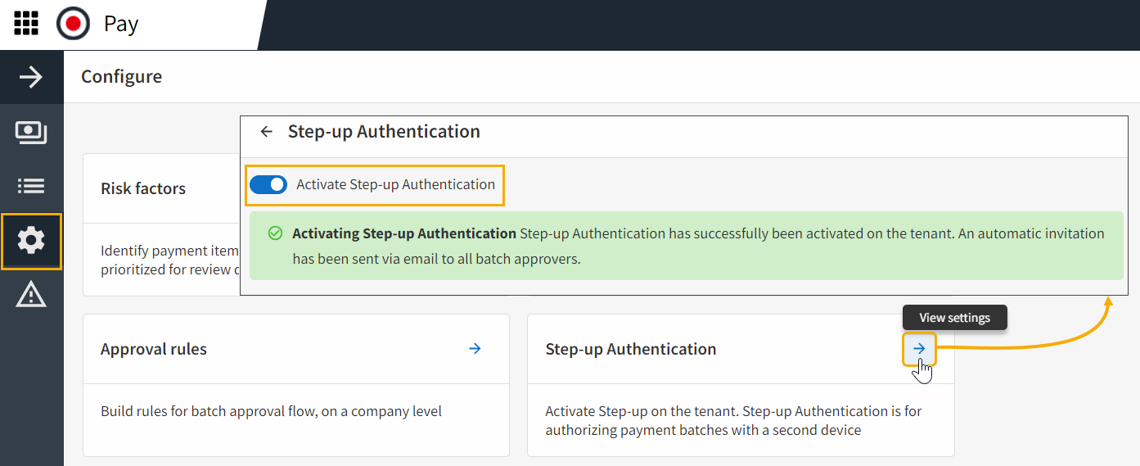Go back from Step-up Authentication panel
The width and height of the screenshot is (1140, 466).
point(266,132)
